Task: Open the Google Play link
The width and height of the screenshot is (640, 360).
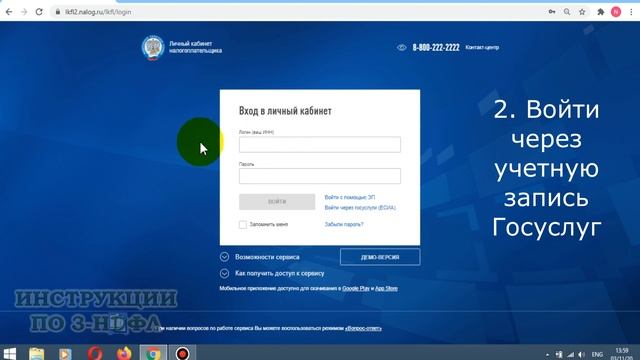Action: pos(356,288)
